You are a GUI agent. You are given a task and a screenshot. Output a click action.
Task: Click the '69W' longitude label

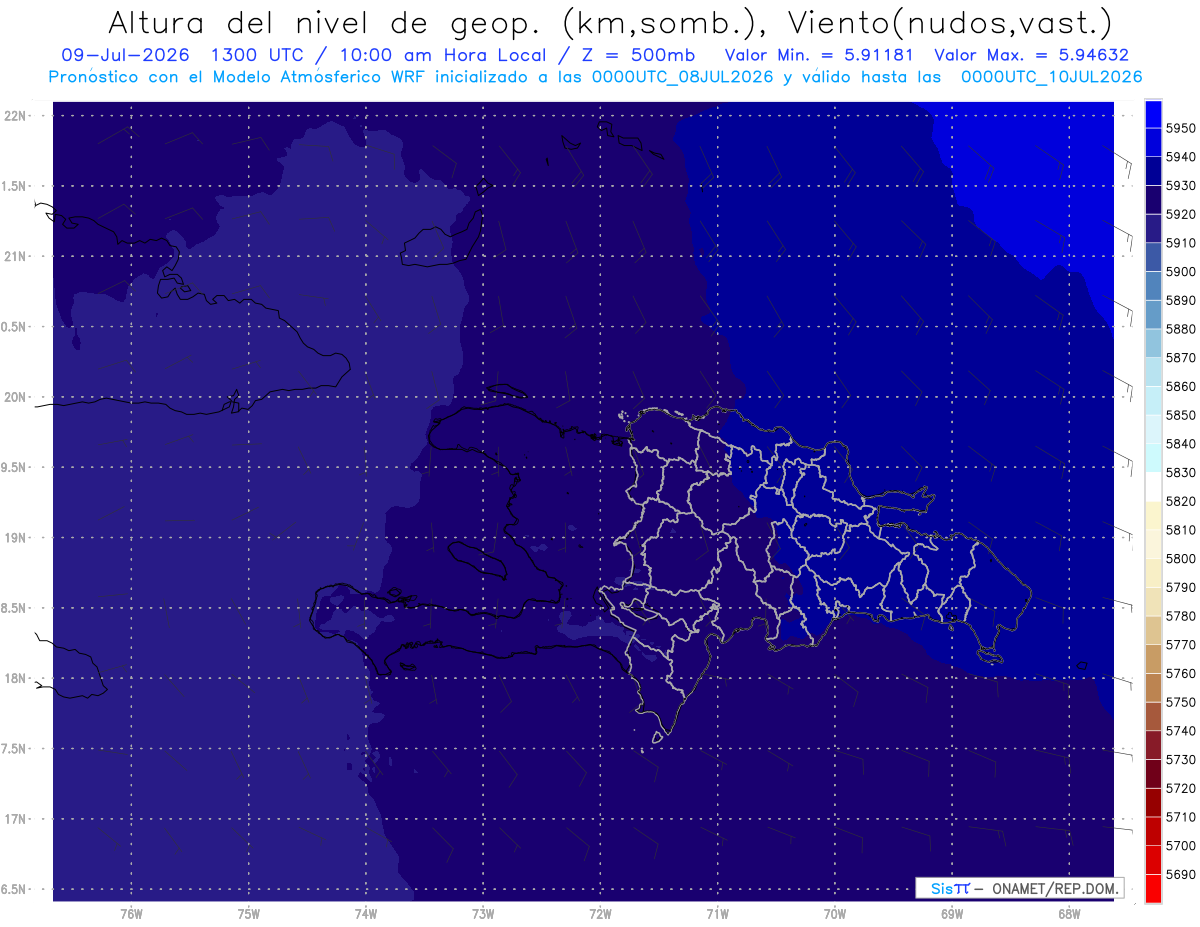[x=952, y=913]
